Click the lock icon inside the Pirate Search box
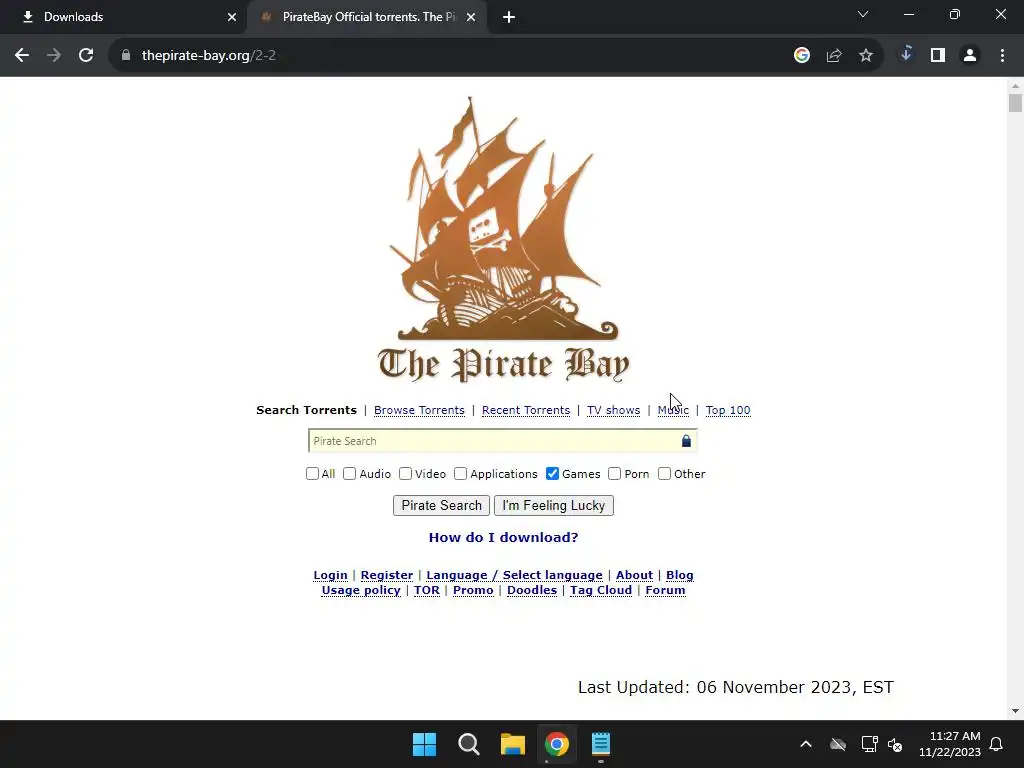 pos(686,441)
